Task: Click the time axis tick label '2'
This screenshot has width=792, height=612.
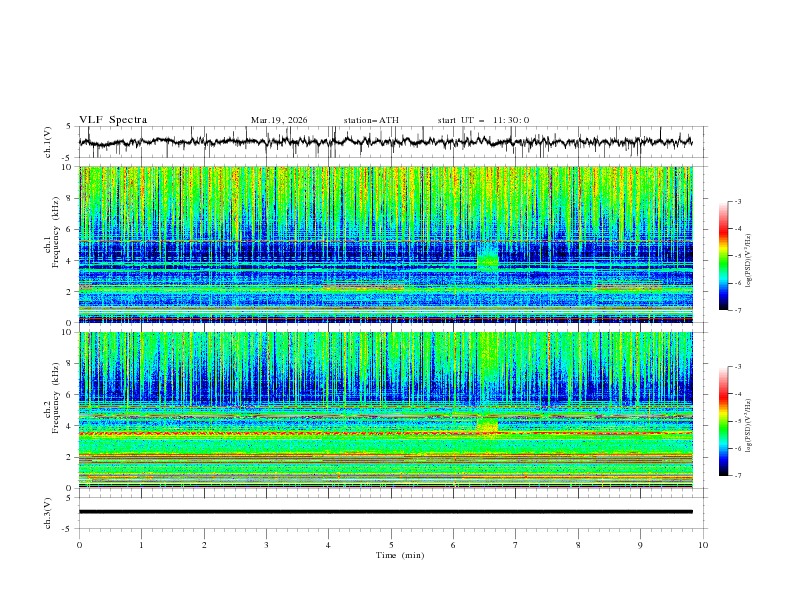Action: coord(204,545)
